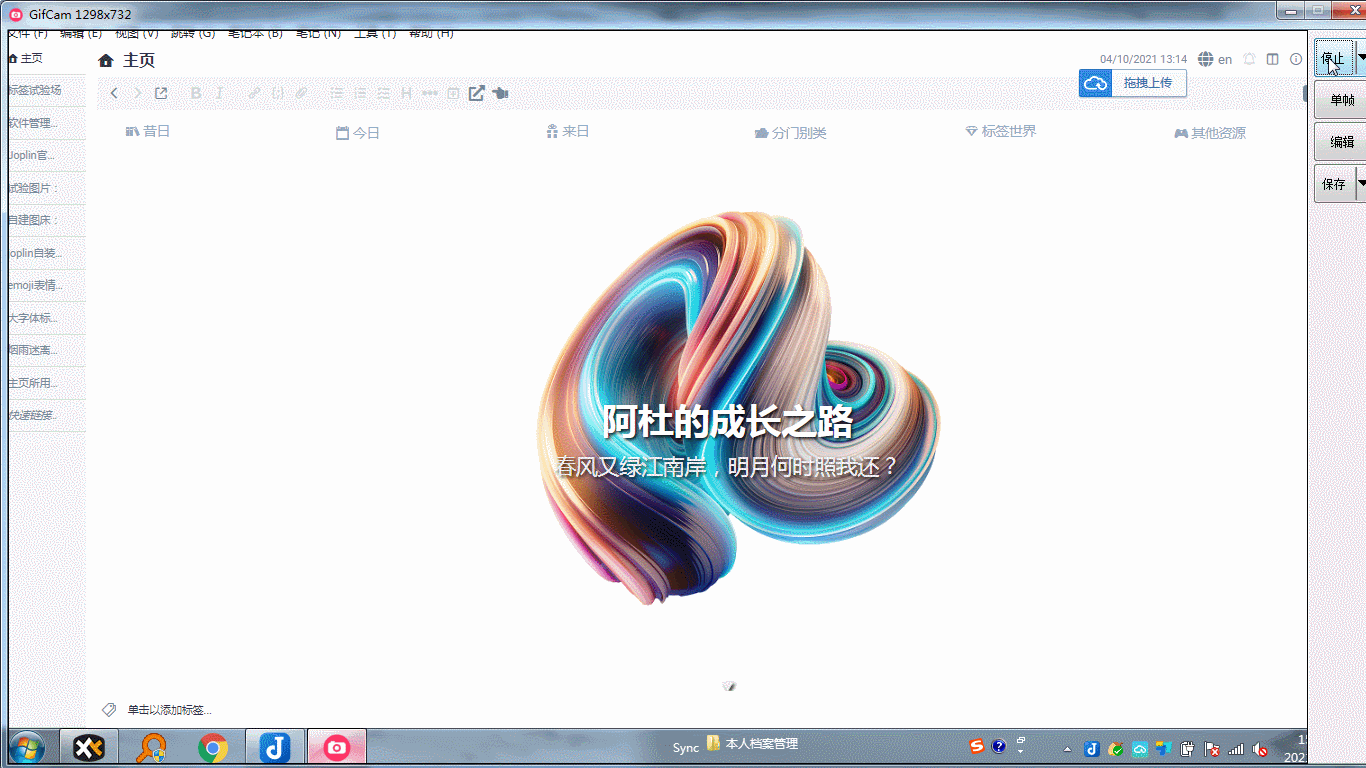1366x768 pixels.
Task: Switch to Joplin in the taskbar
Action: point(275,747)
